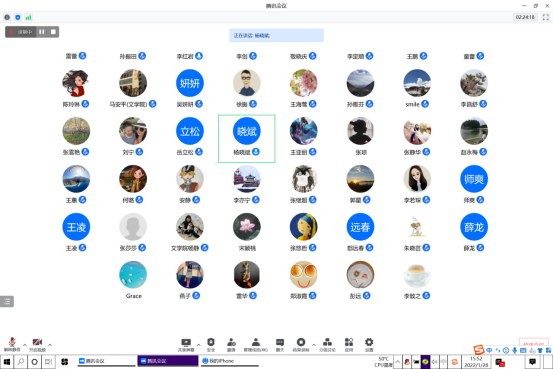Screen dimensions: 553x369
Task: Open the security shield menu in toolbar
Action: coord(211,345)
